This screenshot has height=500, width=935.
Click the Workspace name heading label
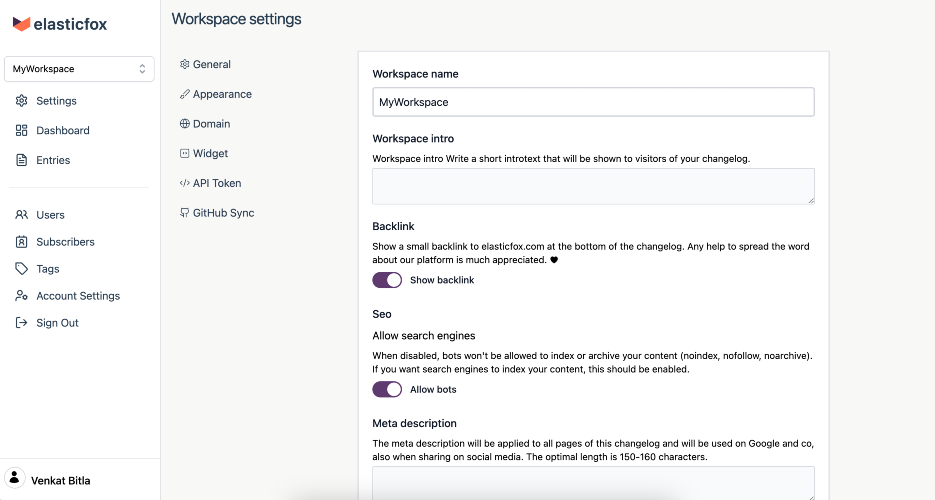tap(416, 74)
